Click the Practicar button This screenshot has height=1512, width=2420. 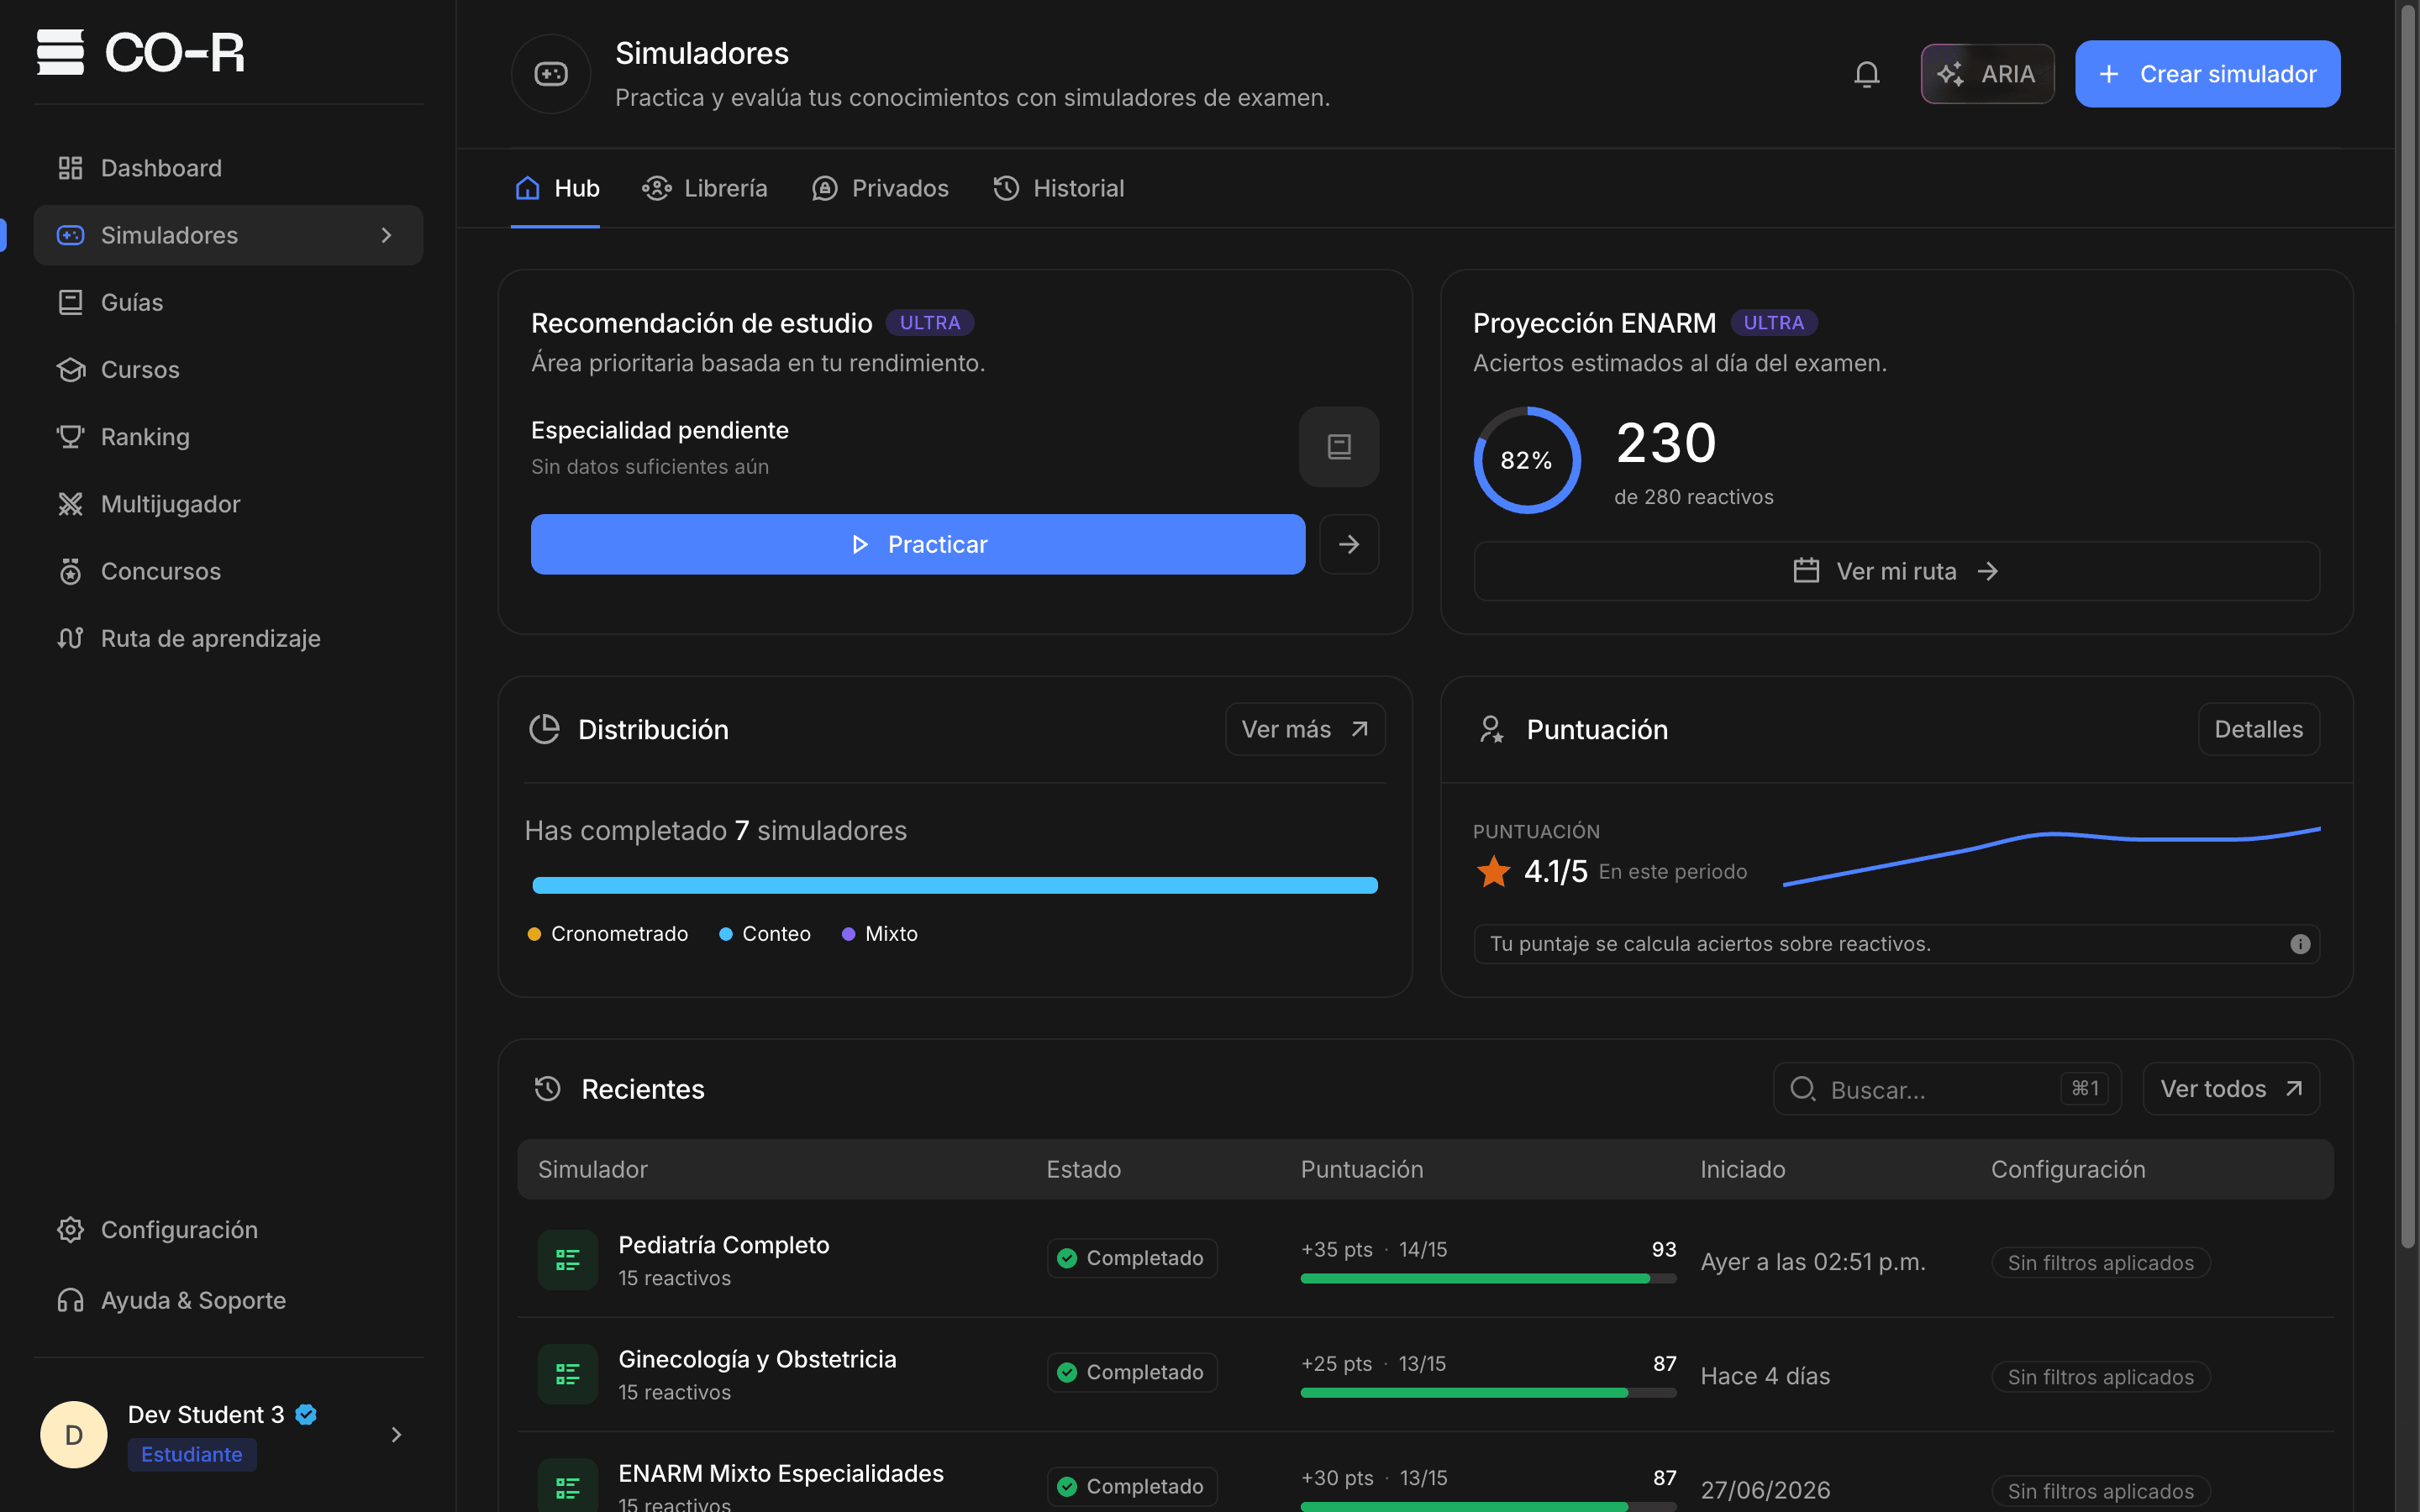point(917,544)
